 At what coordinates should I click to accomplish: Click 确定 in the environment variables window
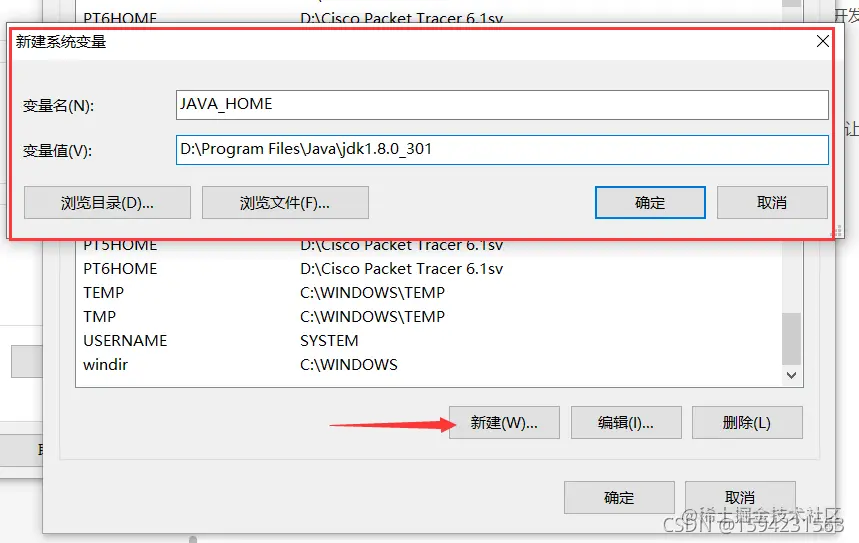point(619,498)
